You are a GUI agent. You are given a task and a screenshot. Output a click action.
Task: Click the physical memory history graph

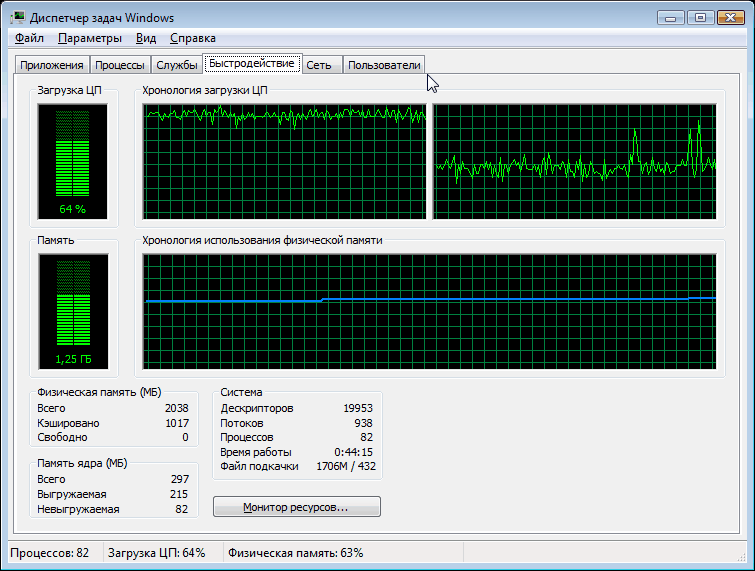[430, 312]
